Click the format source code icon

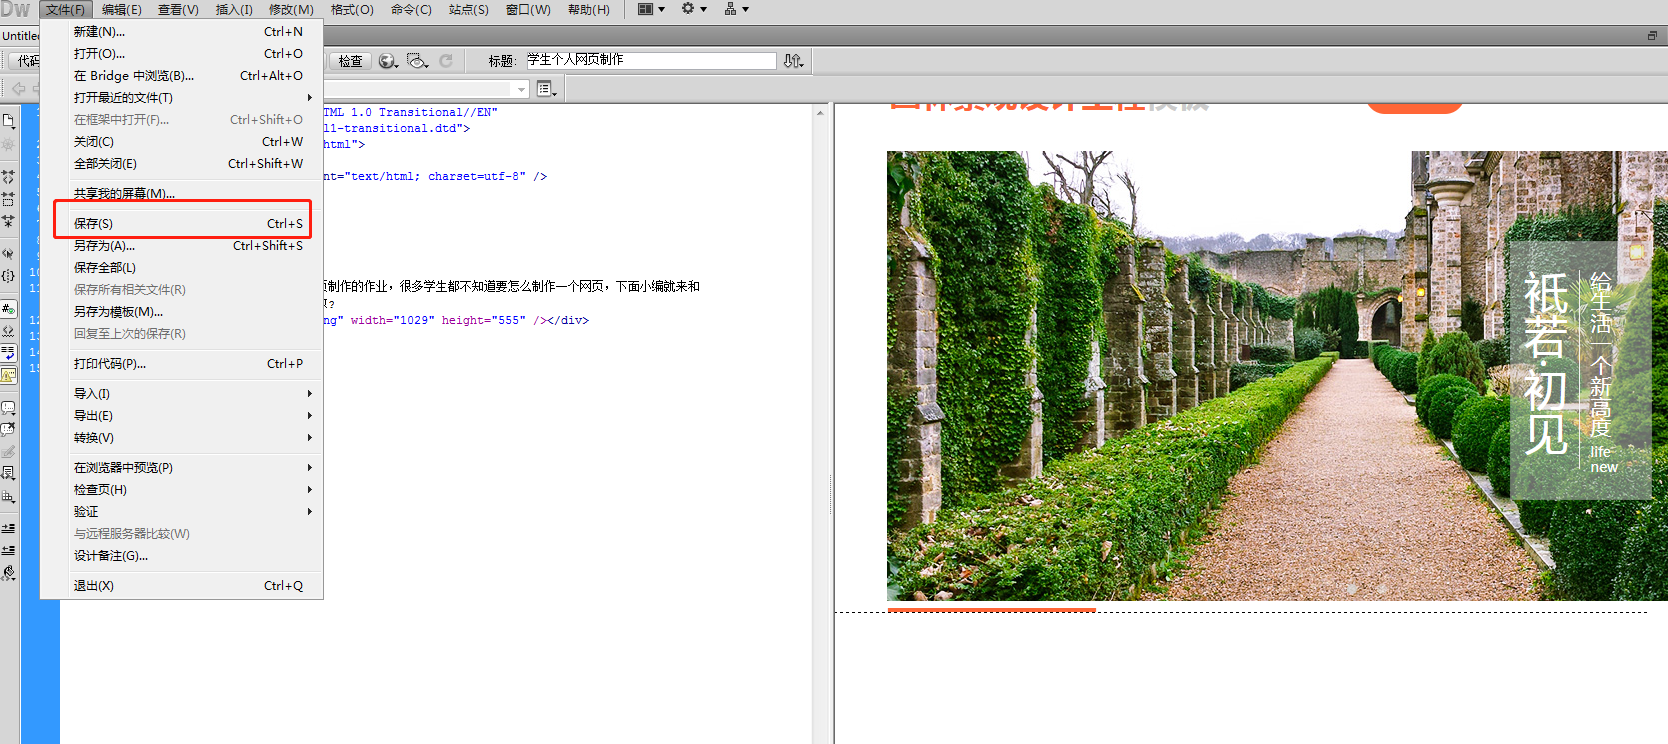pos(8,573)
